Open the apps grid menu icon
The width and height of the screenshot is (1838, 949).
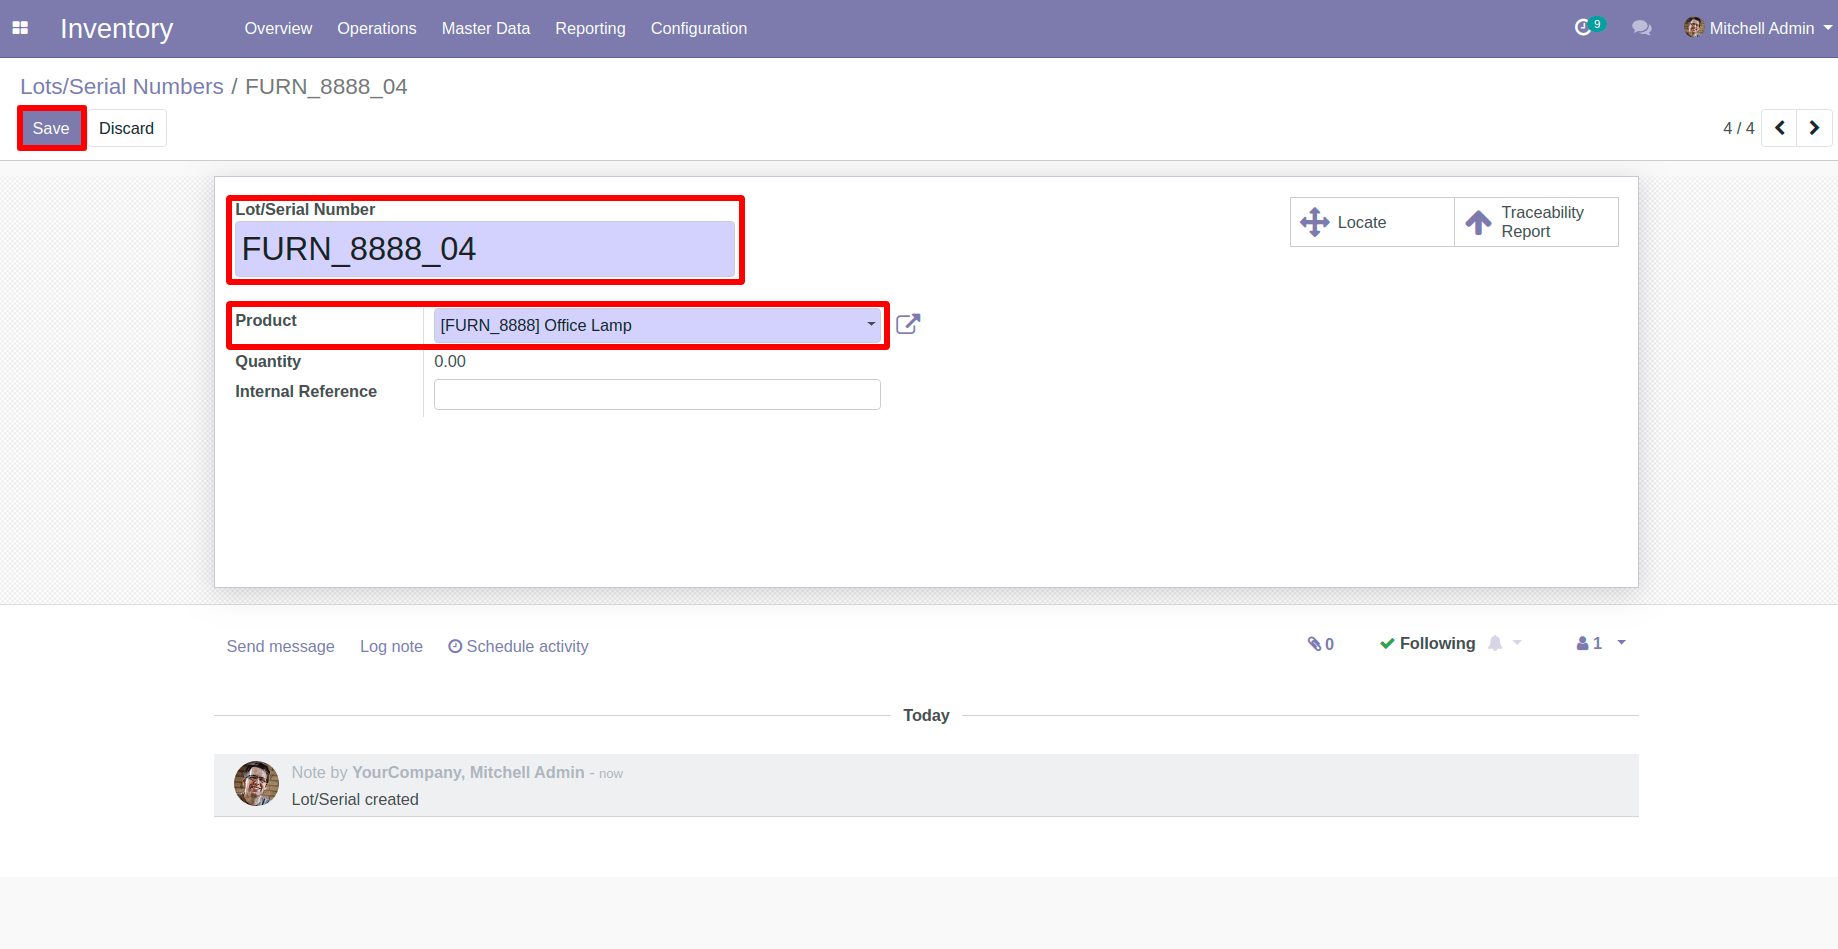20,28
